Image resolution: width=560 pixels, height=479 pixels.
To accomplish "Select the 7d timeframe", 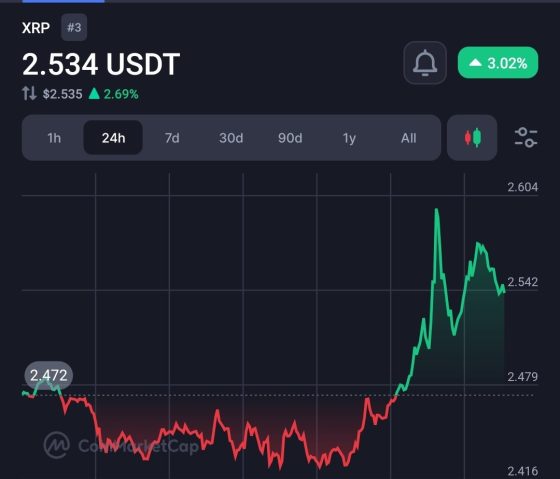I will click(x=172, y=138).
